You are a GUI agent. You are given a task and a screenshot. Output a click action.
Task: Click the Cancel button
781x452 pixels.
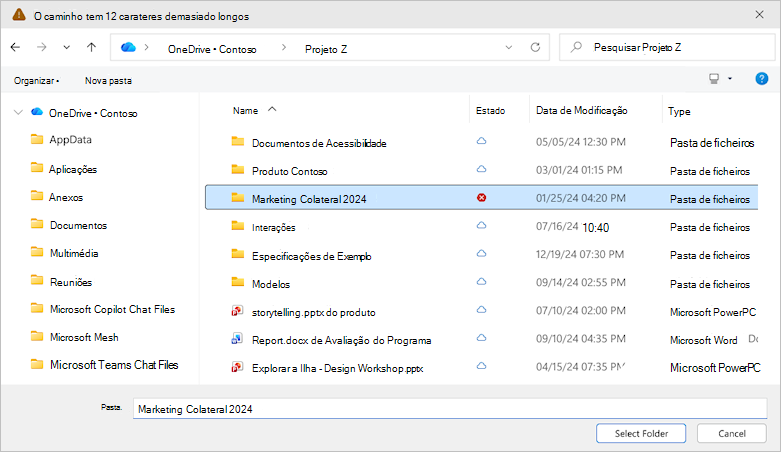tap(732, 434)
